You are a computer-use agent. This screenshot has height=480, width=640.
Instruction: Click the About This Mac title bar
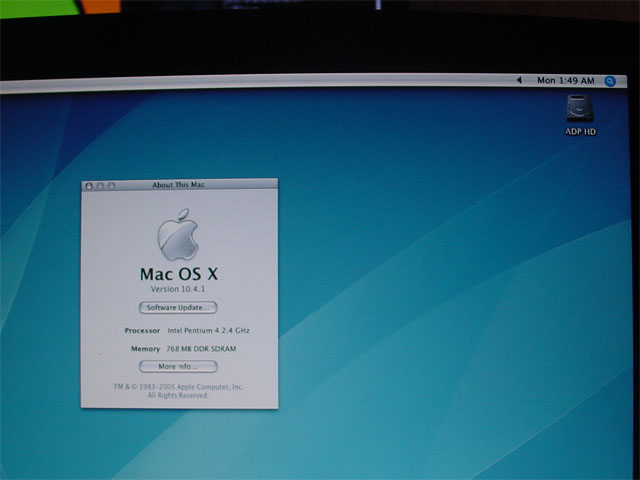[x=180, y=184]
